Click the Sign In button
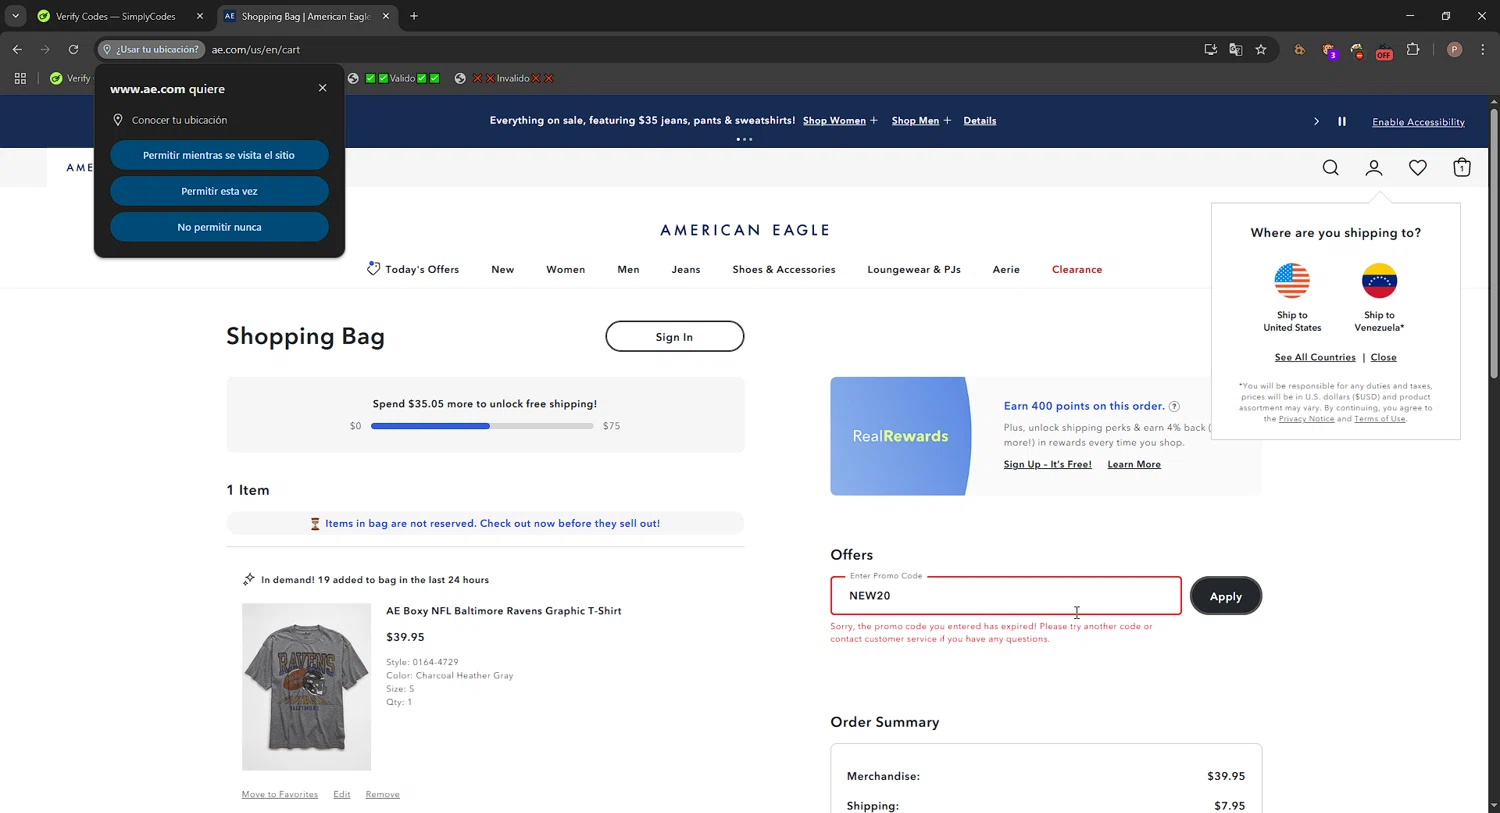The width and height of the screenshot is (1500, 813). (675, 337)
